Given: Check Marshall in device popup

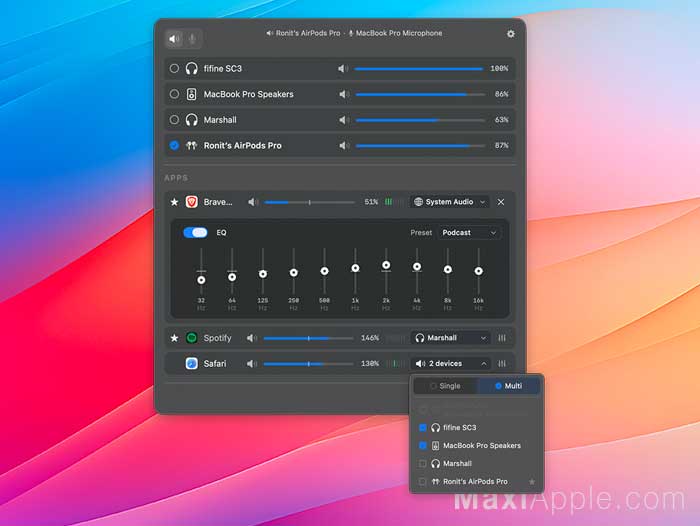Looking at the screenshot, I should [422, 464].
